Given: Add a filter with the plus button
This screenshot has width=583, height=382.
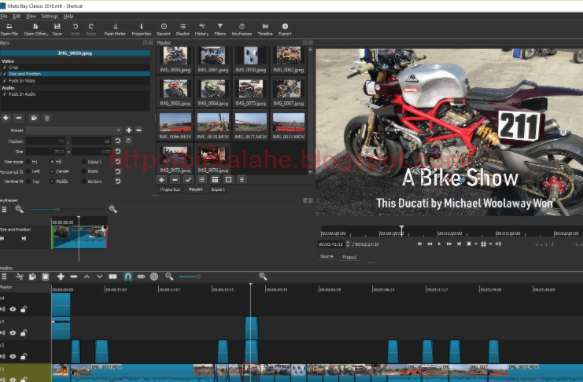Looking at the screenshot, I should click(6, 118).
